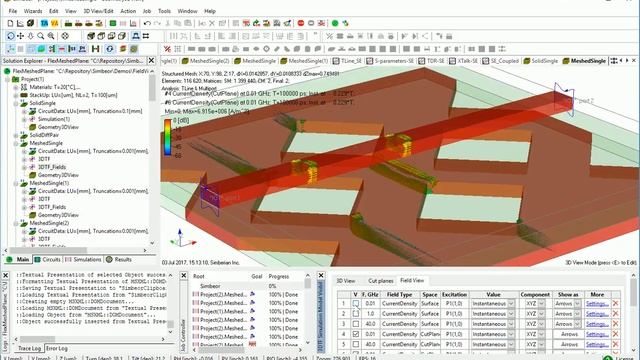This screenshot has height=360, width=640.
Task: Click the green sheet icon in third toolbar
Action: (x=41, y=49)
